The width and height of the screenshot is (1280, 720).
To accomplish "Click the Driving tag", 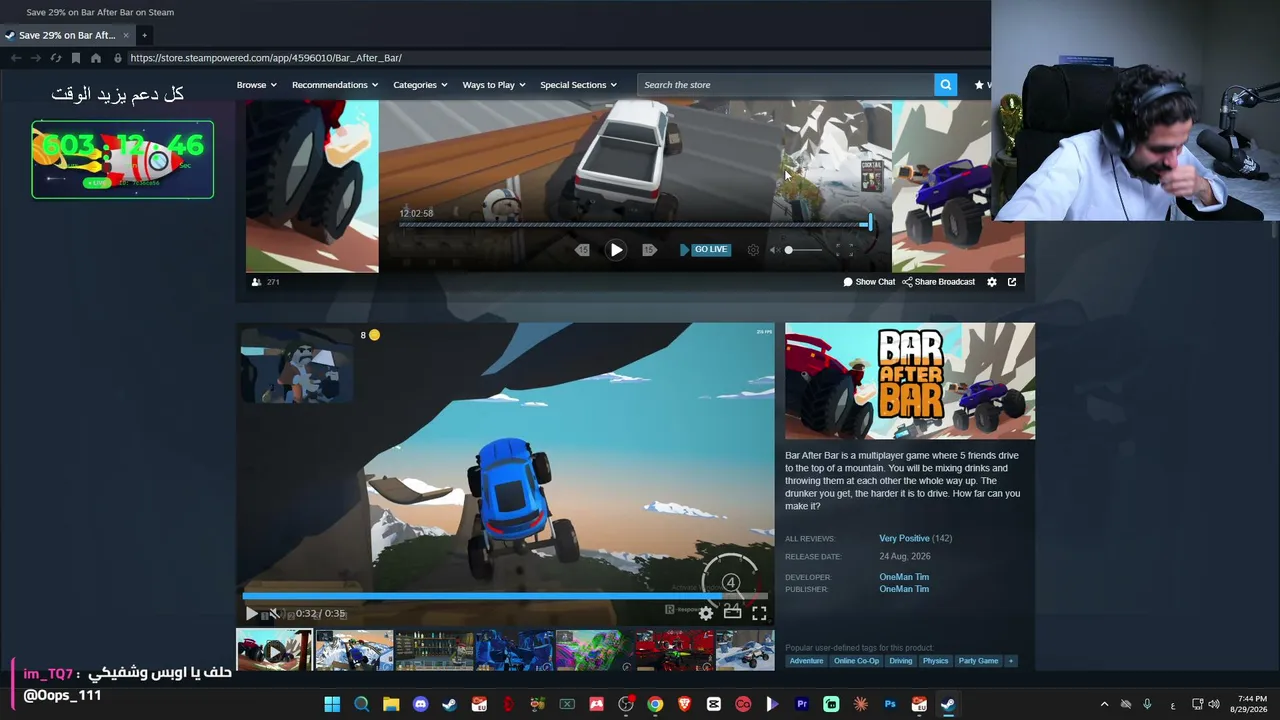I will (901, 661).
